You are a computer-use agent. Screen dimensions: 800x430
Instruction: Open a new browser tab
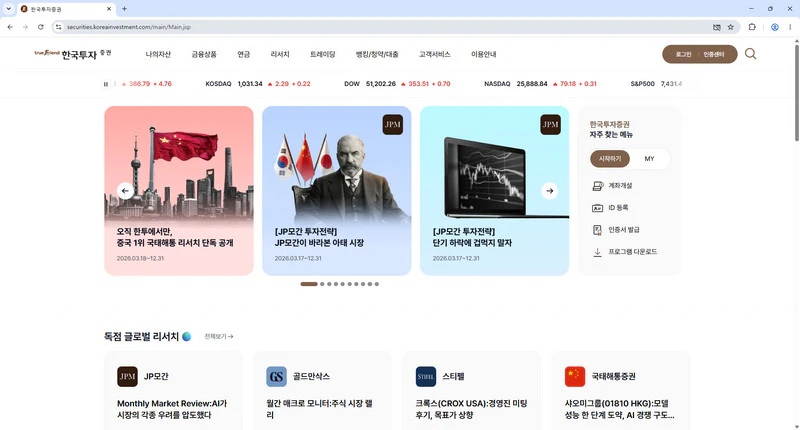pyautogui.click(x=124, y=9)
